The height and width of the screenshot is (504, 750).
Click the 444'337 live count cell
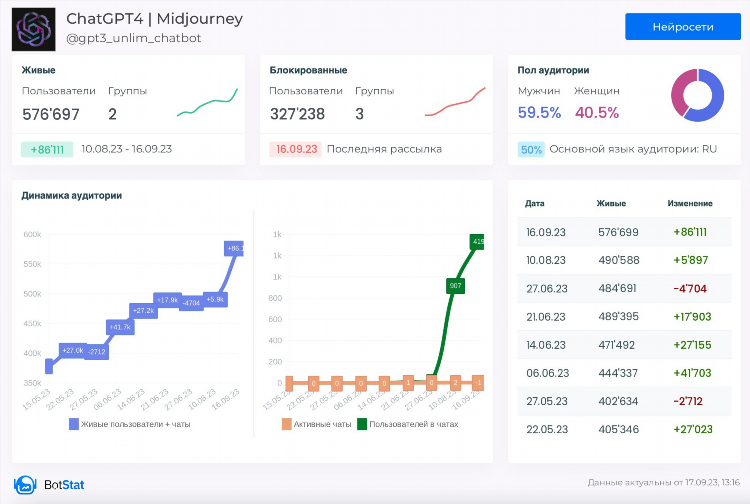point(618,373)
